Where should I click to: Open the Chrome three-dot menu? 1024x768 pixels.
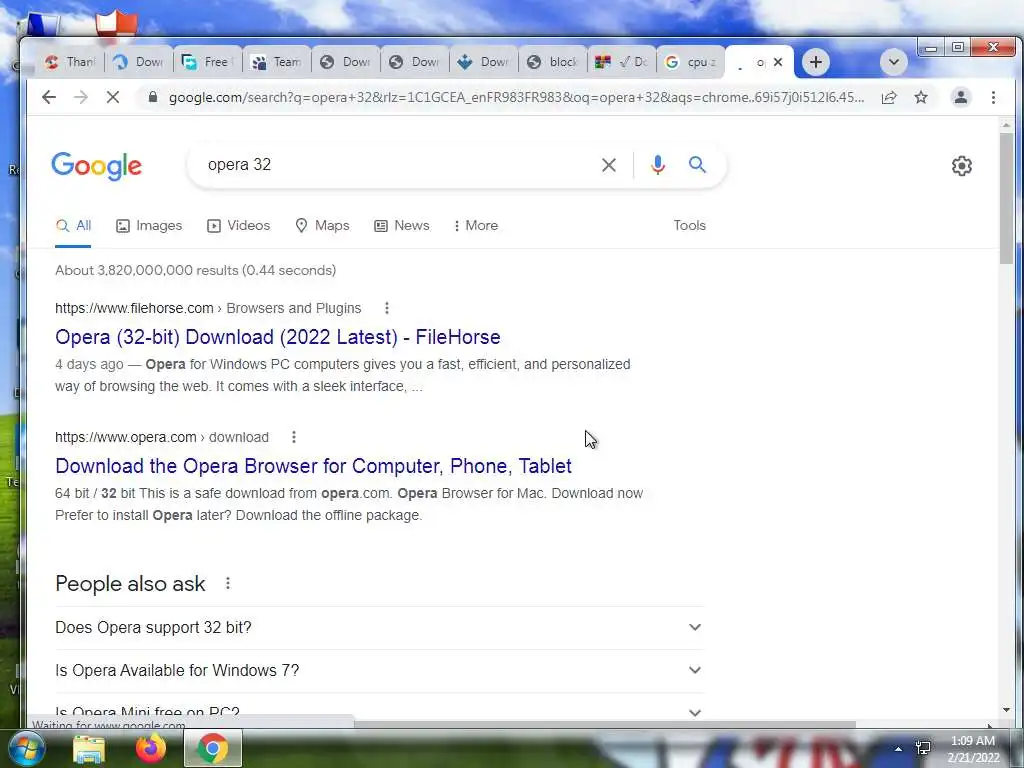point(993,97)
